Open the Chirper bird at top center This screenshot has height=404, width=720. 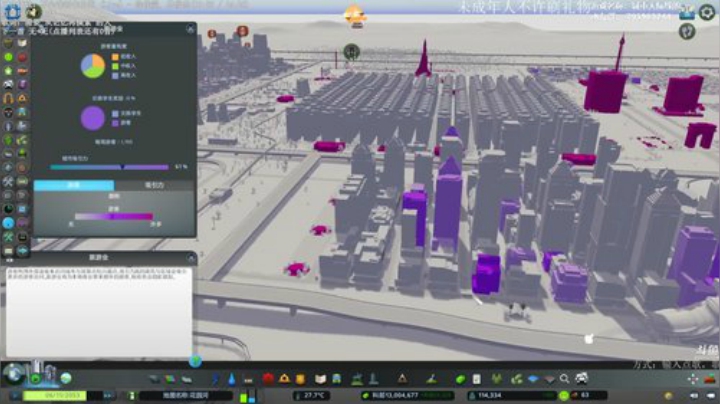pyautogui.click(x=355, y=17)
